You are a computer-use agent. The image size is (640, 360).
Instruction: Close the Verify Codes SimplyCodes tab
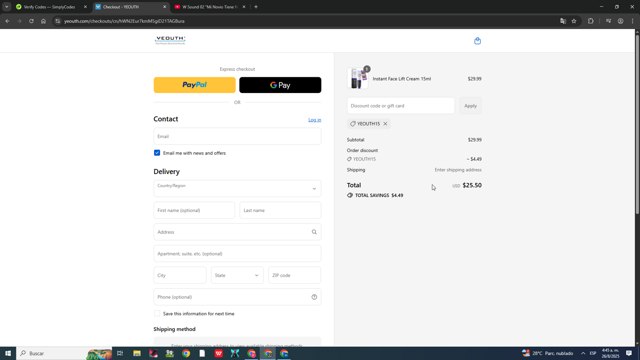coord(85,7)
